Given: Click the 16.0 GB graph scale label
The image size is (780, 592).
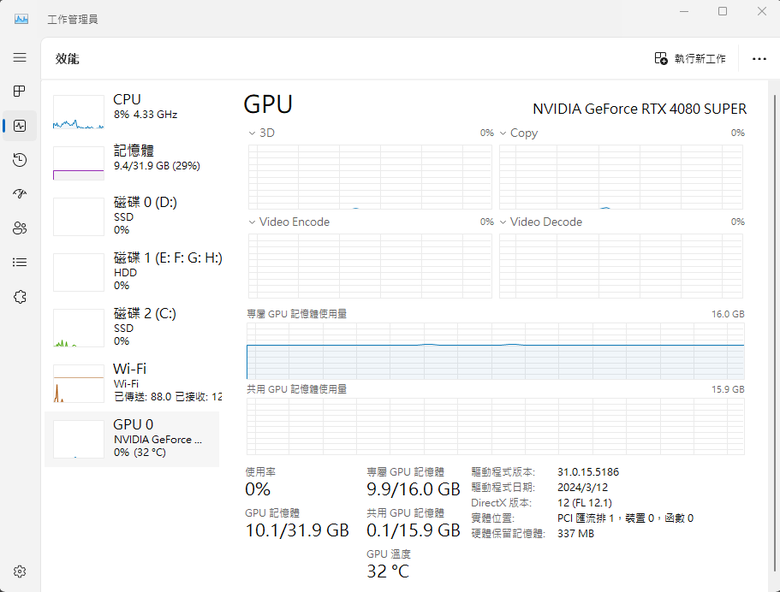Looking at the screenshot, I should pos(728,314).
